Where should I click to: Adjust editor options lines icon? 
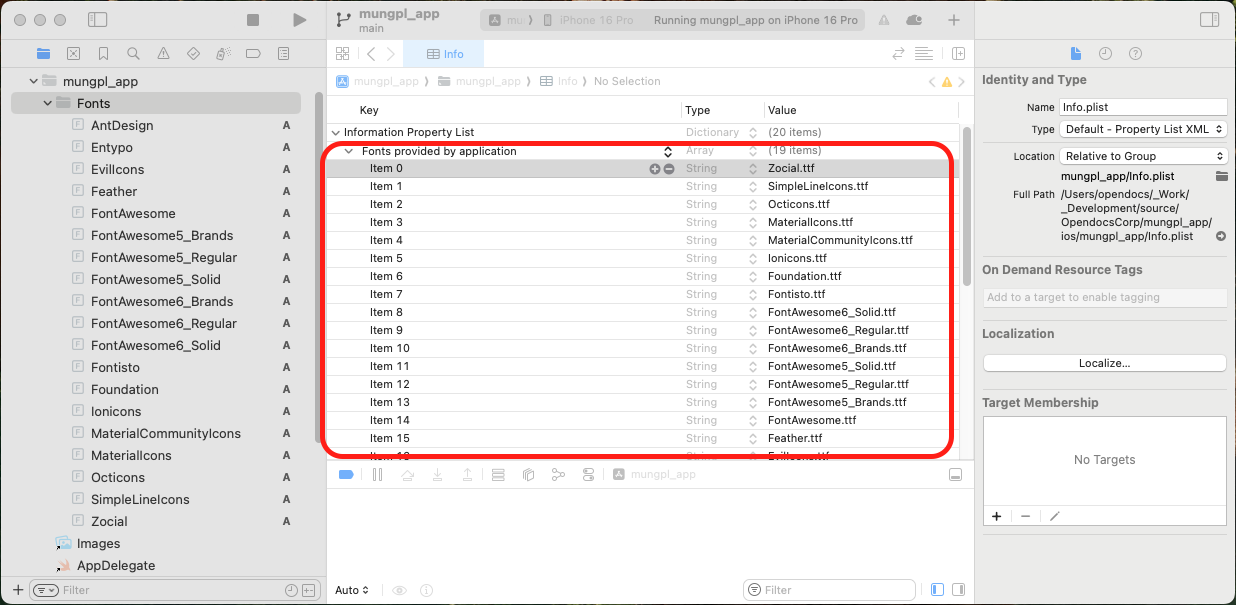click(x=924, y=54)
